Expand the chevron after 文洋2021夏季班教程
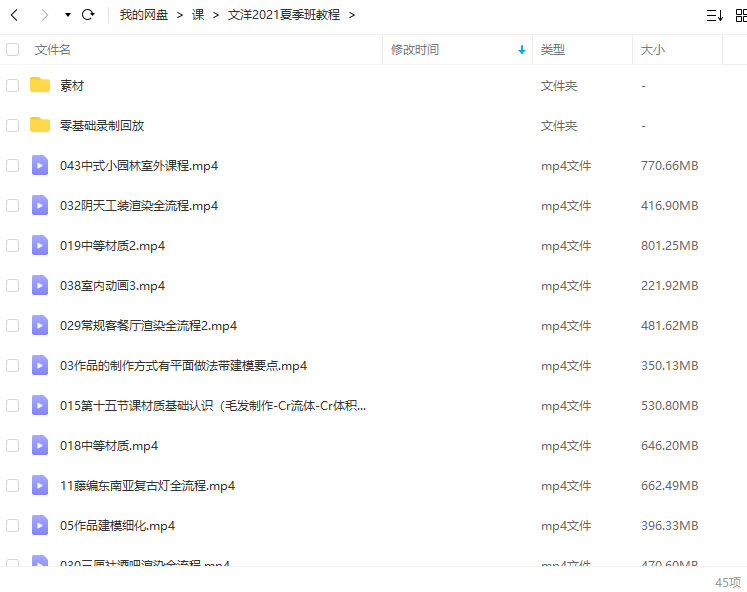 click(352, 15)
